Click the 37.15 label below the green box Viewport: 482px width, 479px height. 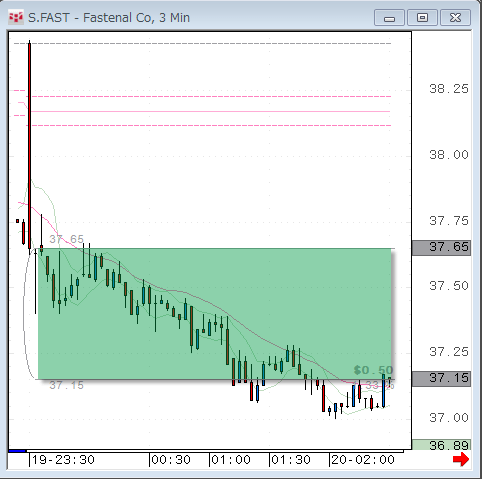[x=66, y=385]
